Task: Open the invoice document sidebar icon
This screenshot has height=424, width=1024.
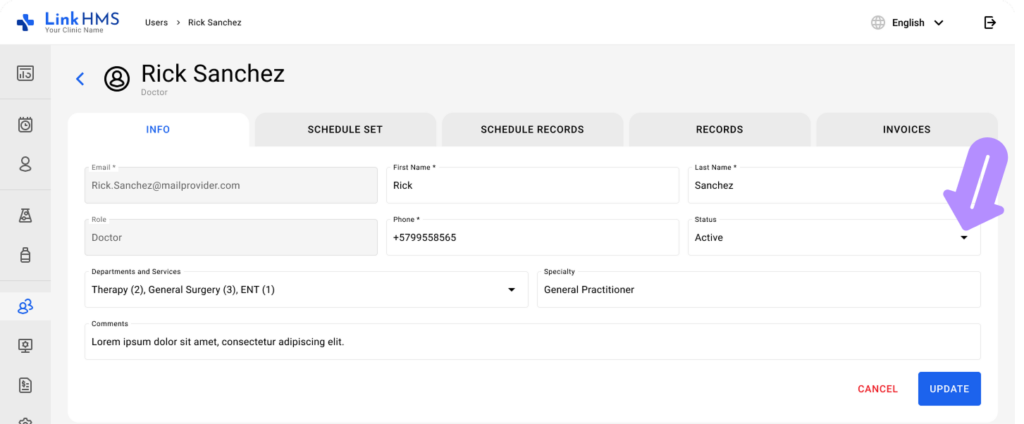Action: click(25, 385)
